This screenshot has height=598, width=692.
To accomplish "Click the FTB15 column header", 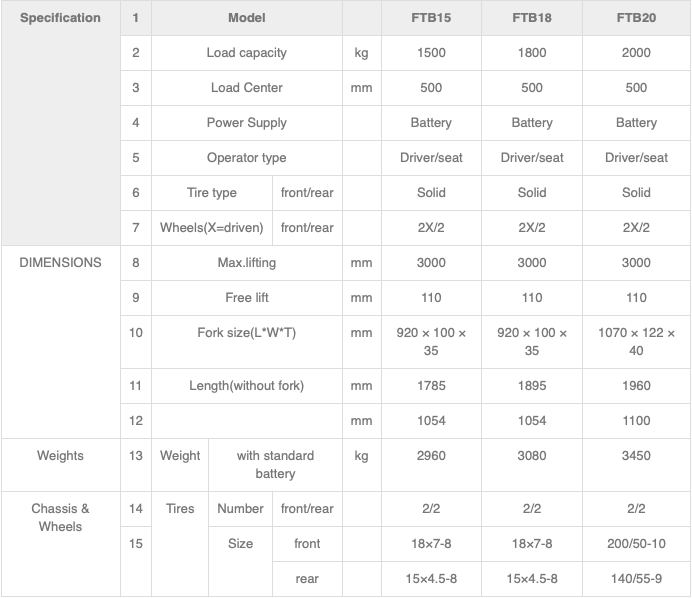I will (431, 18).
